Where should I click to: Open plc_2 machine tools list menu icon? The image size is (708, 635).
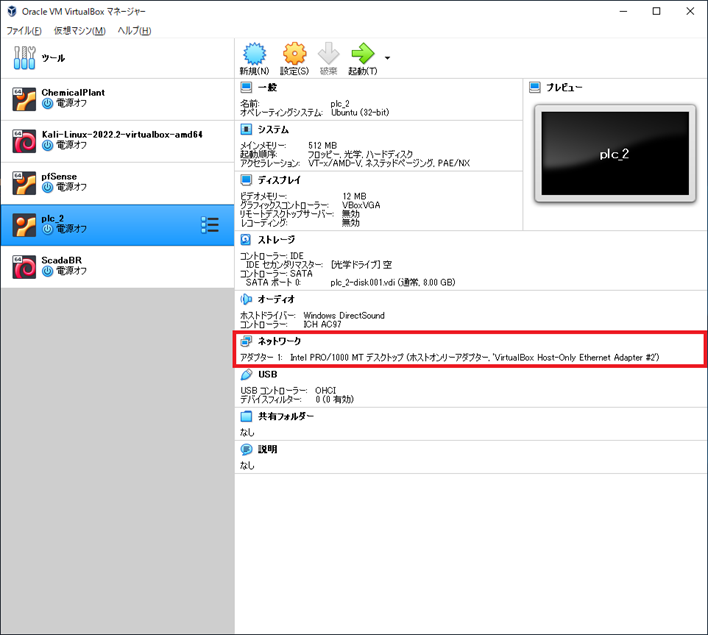(210, 225)
